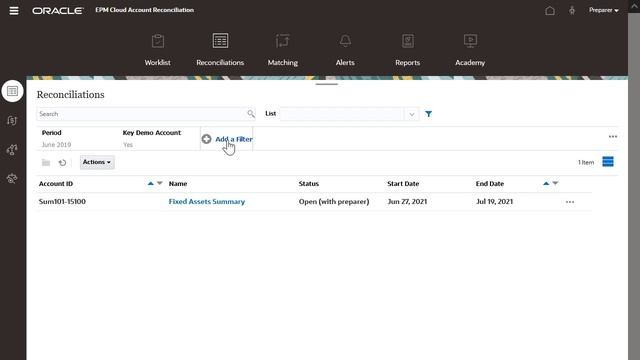Viewport: 640px width, 360px height.
Task: Click the refresh icon
Action: [x=62, y=162]
